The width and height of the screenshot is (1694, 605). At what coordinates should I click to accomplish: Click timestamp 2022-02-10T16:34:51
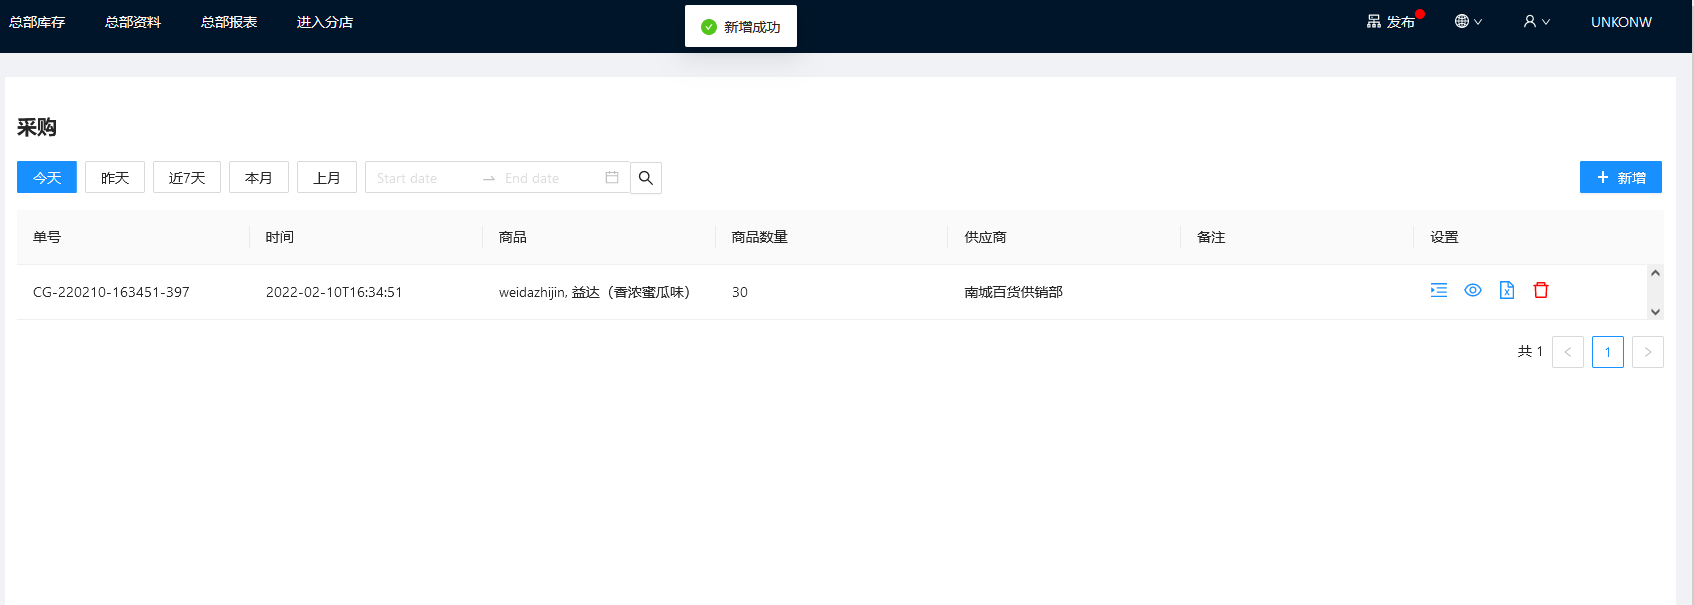(x=334, y=292)
